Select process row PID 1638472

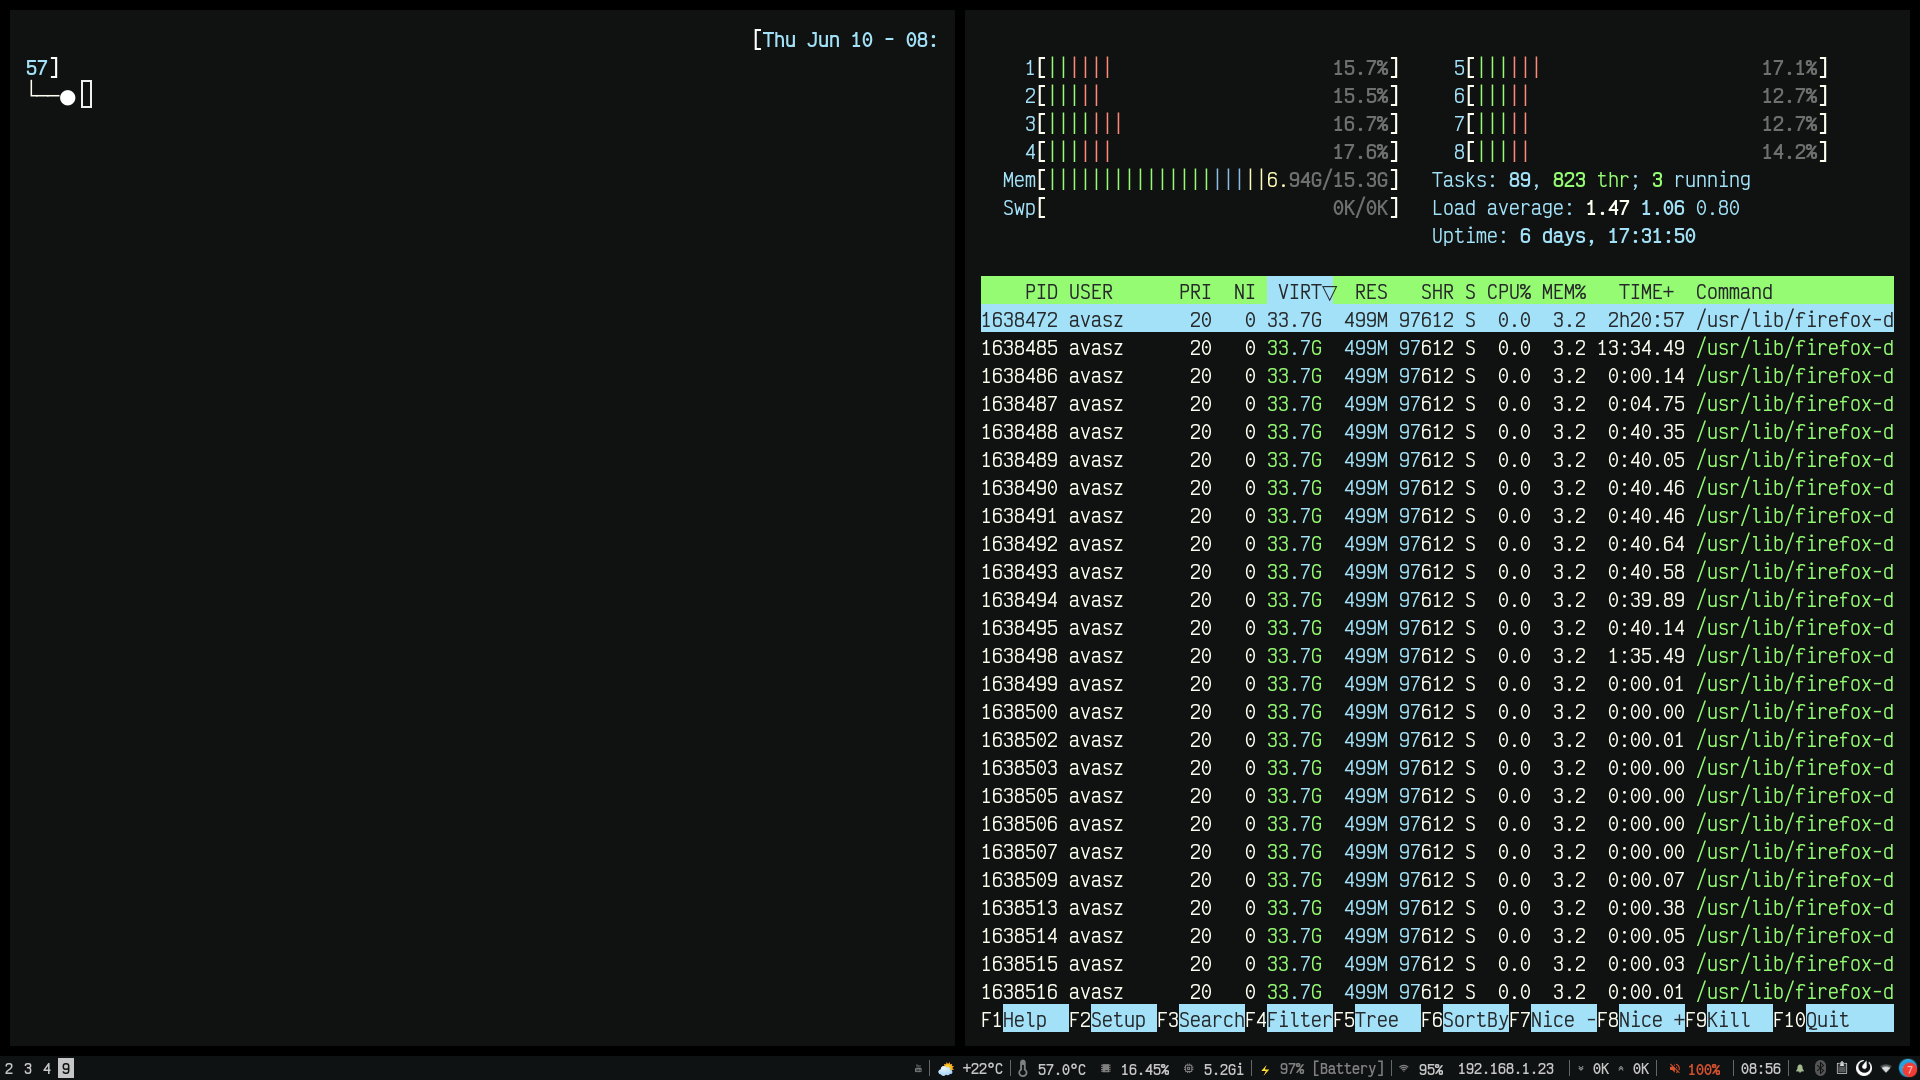click(x=1437, y=320)
